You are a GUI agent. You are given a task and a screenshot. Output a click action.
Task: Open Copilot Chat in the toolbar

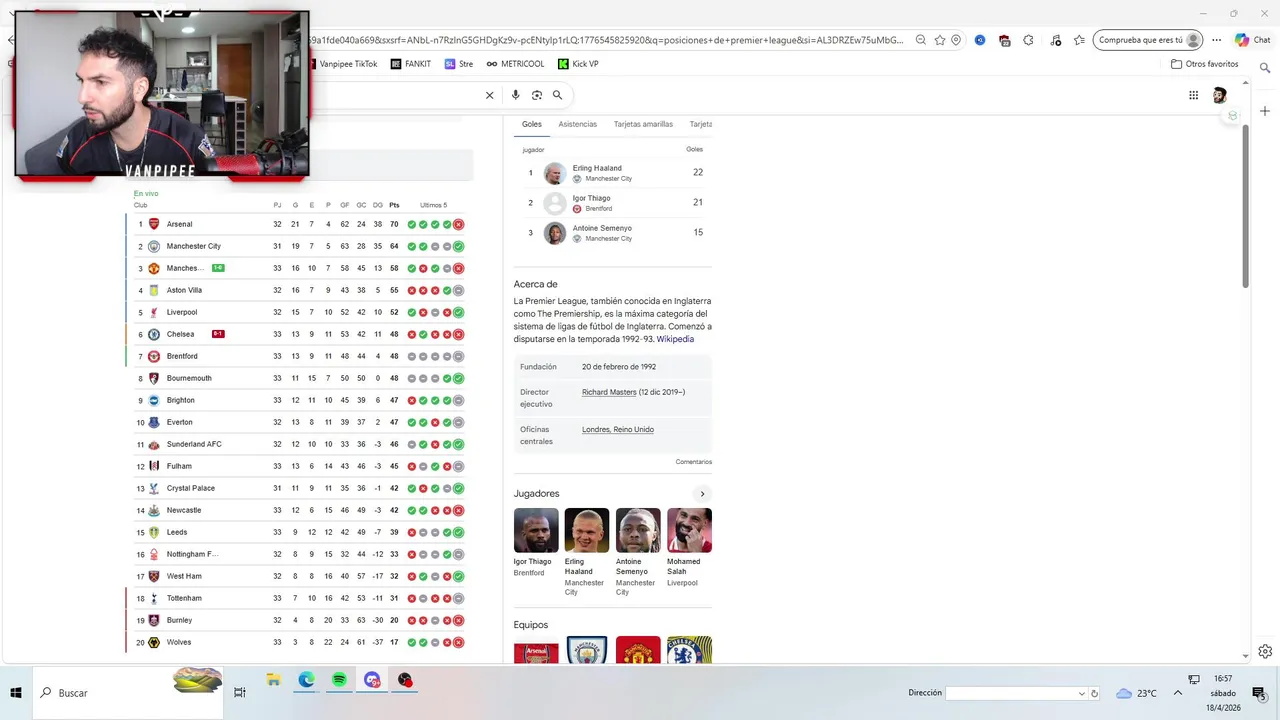[x=1252, y=40]
